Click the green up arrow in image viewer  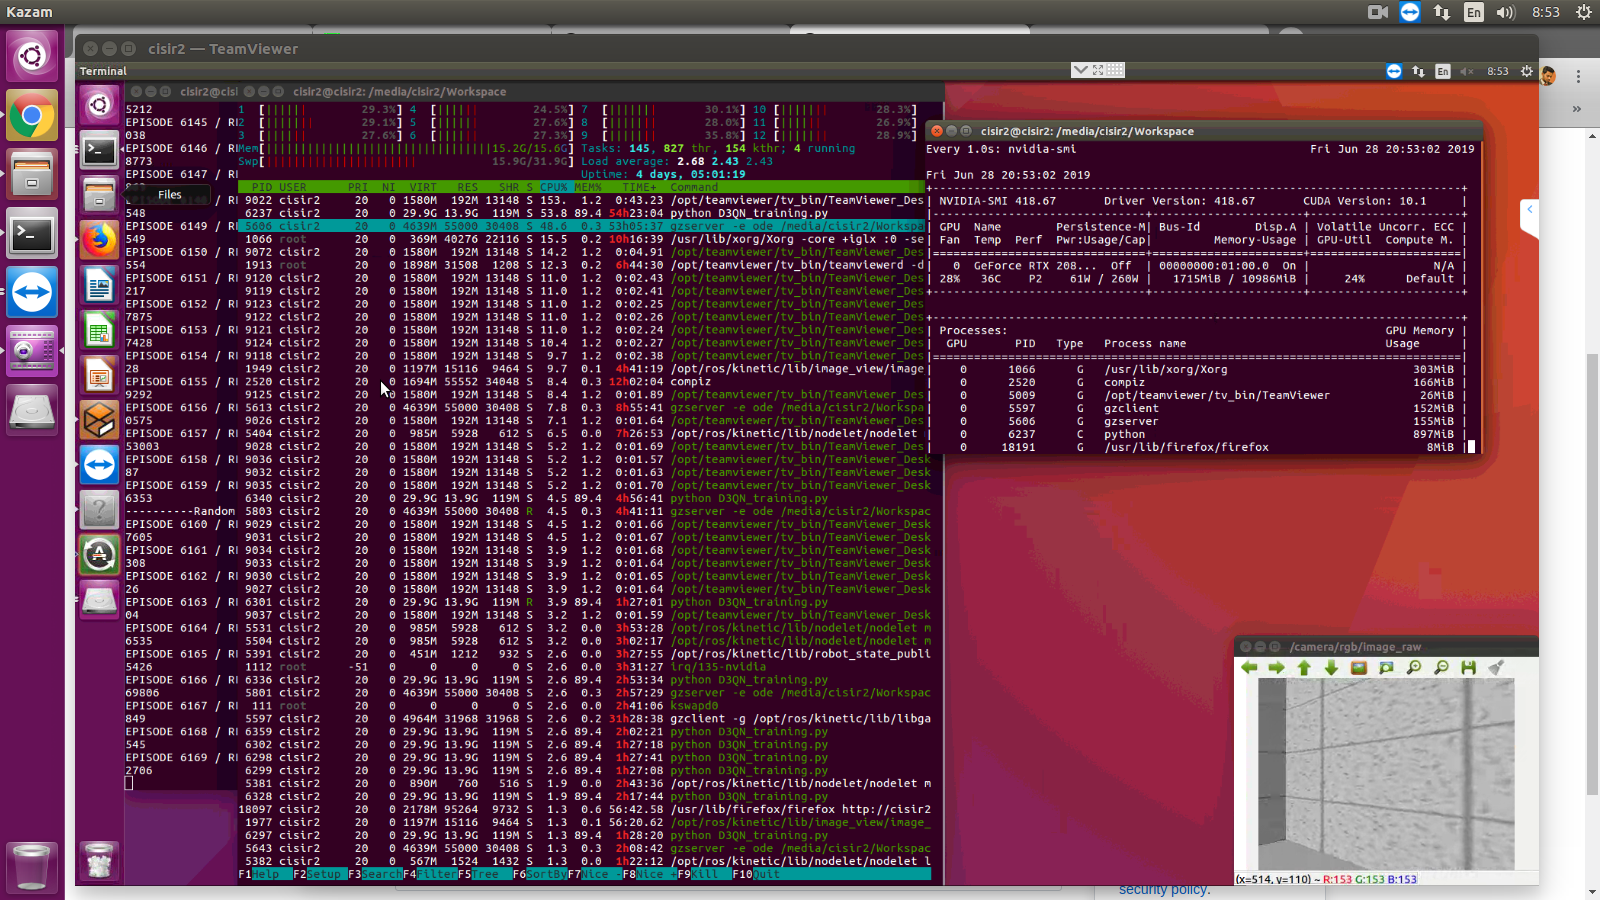click(x=1304, y=668)
